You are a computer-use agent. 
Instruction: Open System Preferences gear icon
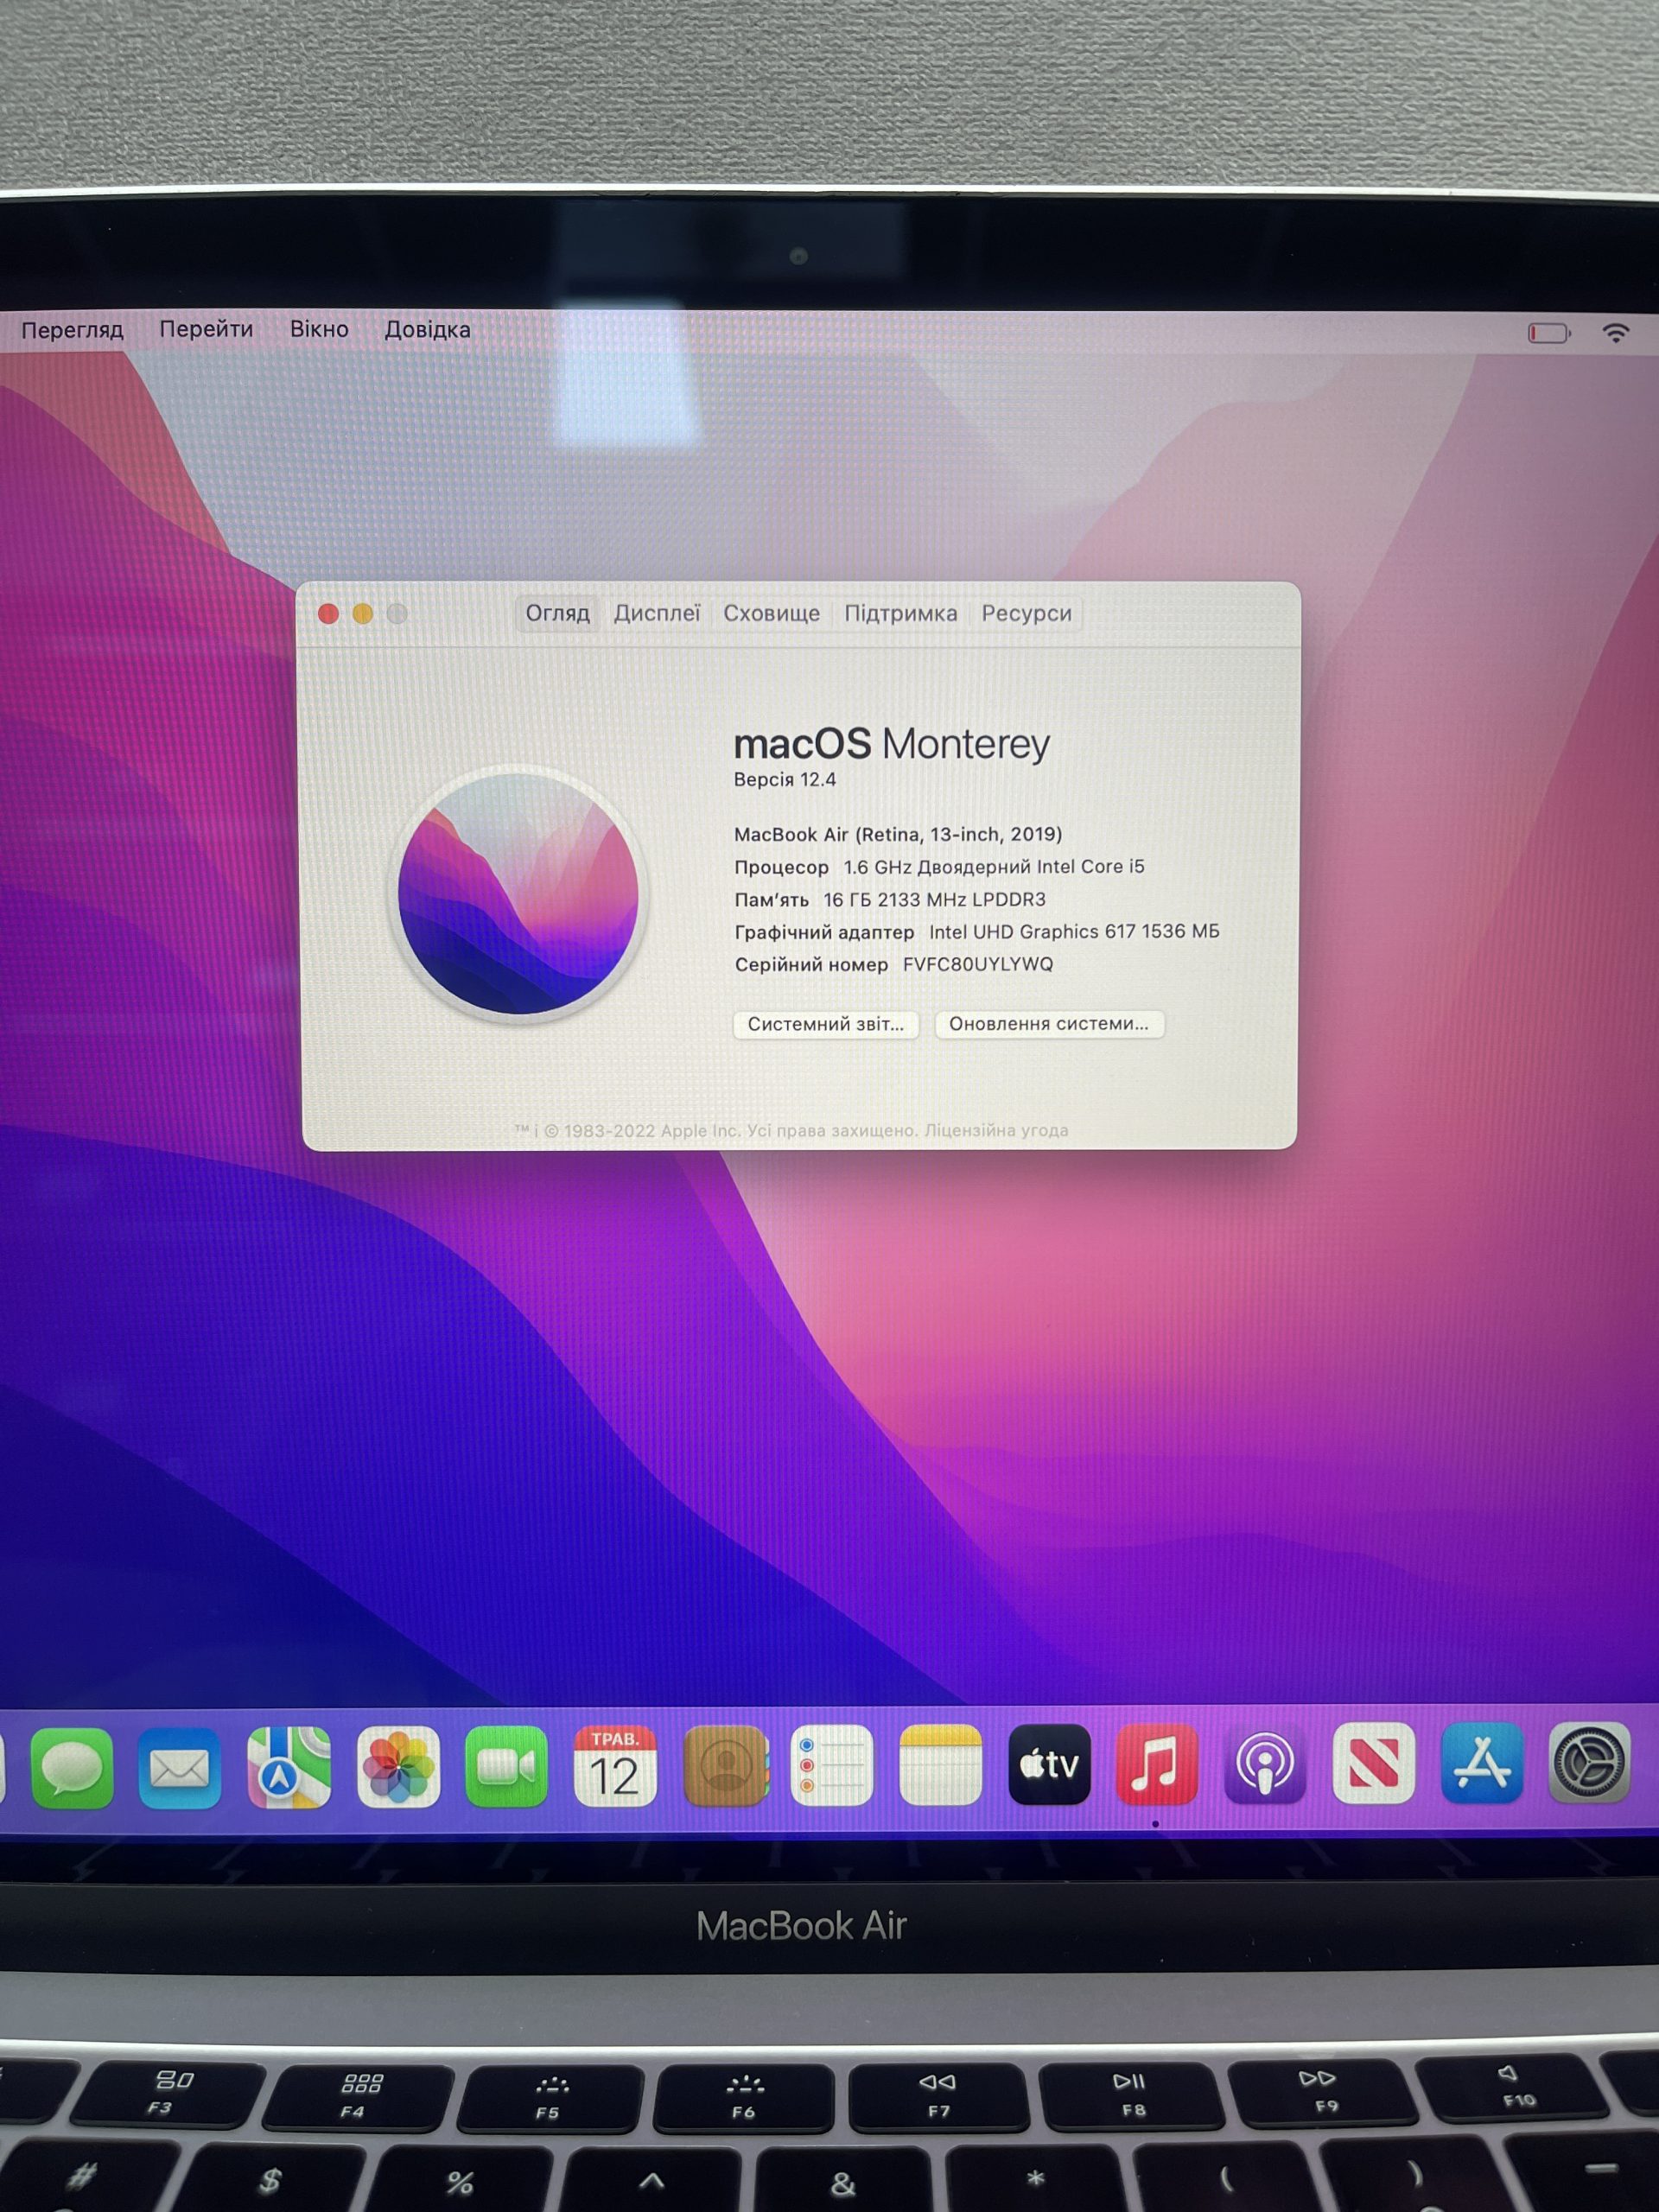(1590, 1762)
